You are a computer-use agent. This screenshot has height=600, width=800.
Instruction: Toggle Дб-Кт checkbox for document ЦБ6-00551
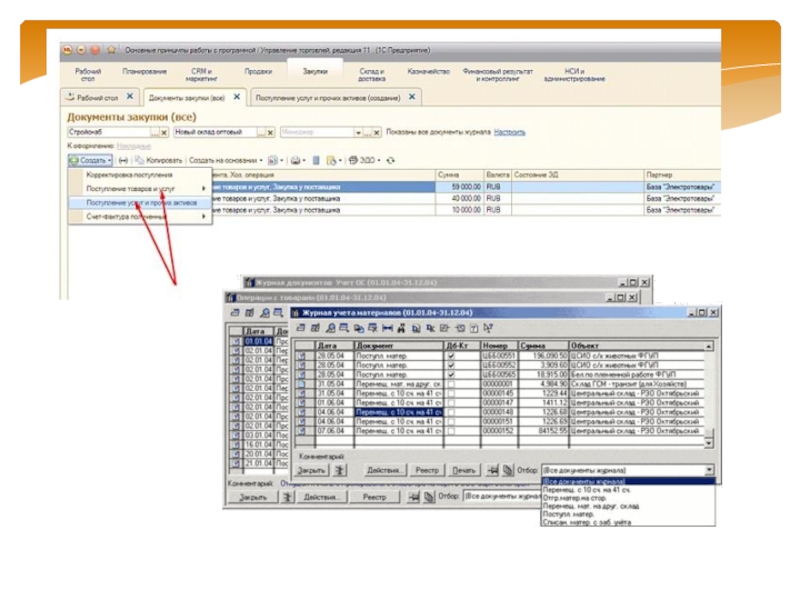pos(451,355)
